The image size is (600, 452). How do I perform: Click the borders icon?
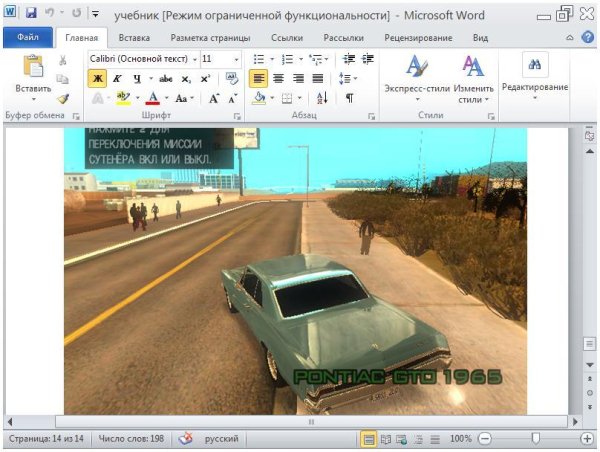(287, 98)
